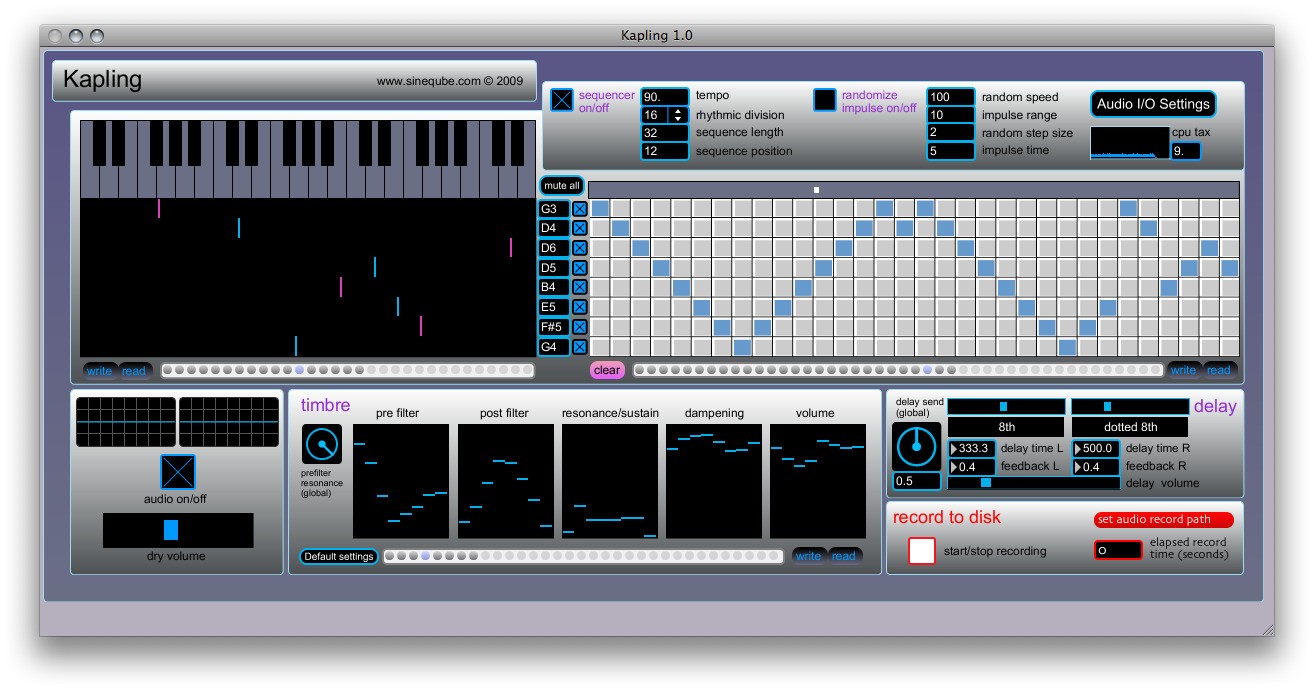Select highlighted preset dot under the piano roll

(300, 370)
